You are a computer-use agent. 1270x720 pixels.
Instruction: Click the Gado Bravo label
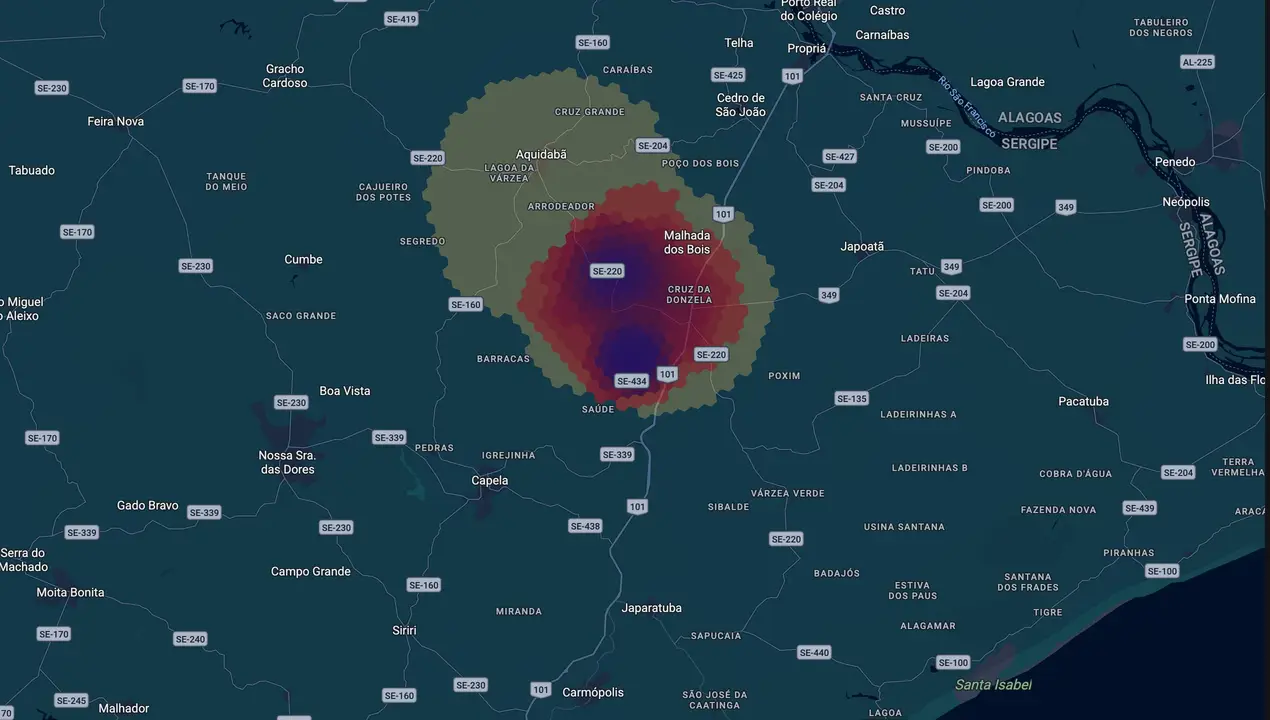148,506
